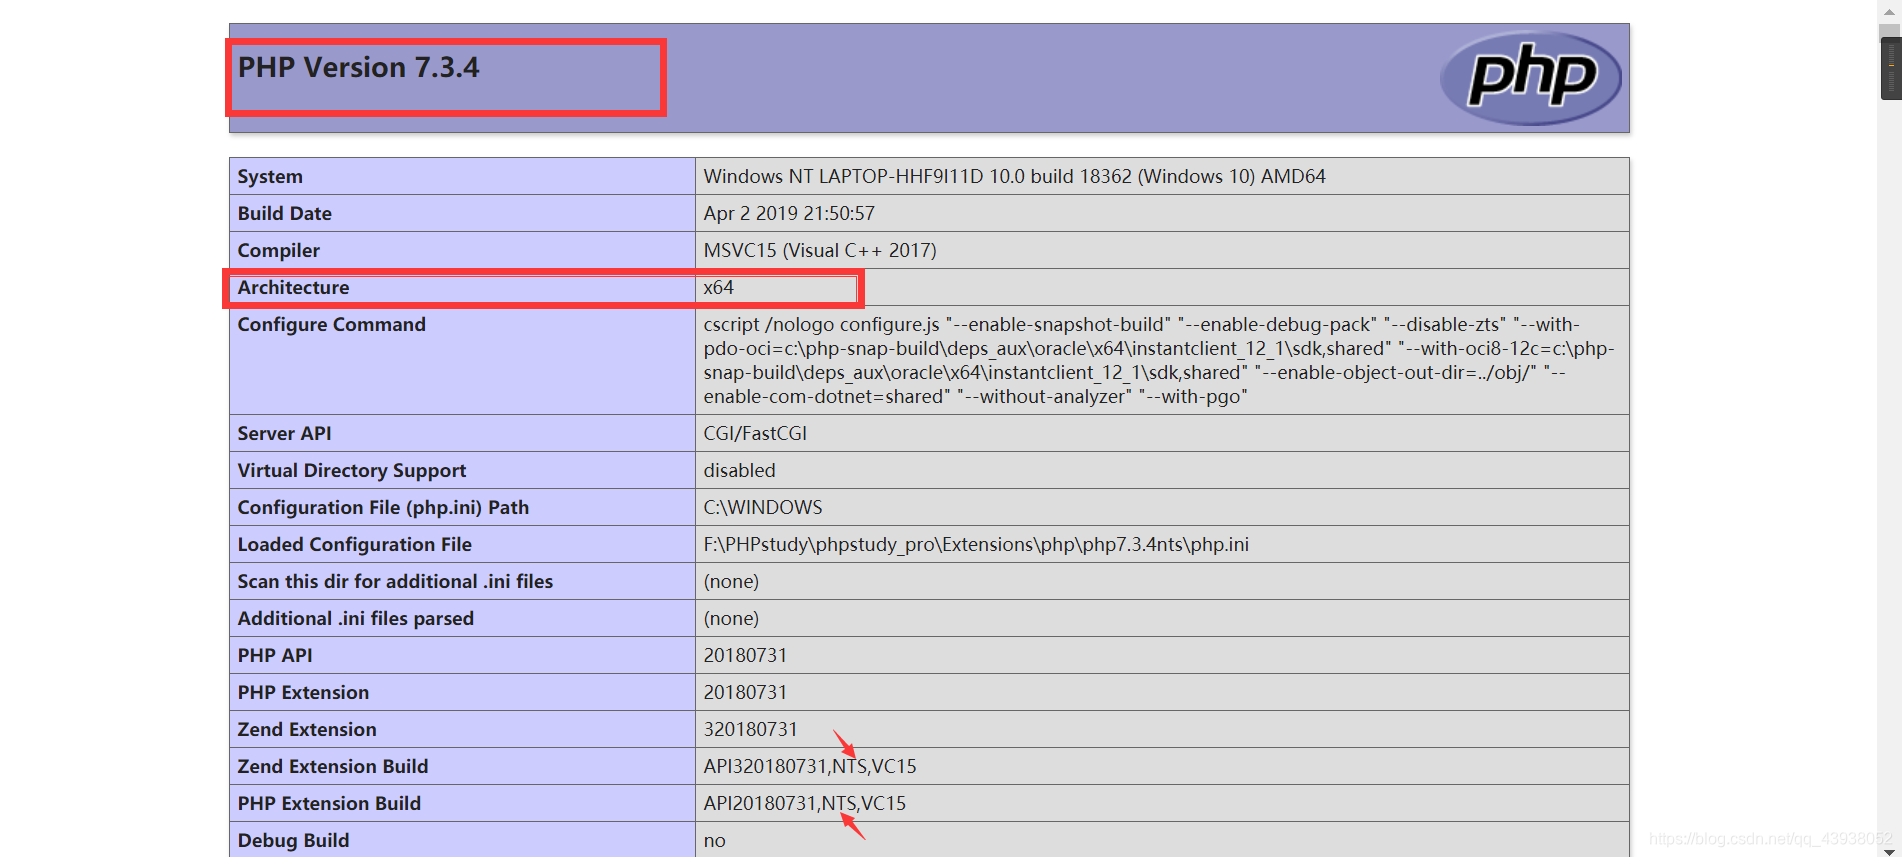Select 'Configuration File (php.ini) Path' label
Image resolution: width=1902 pixels, height=857 pixels.
coord(383,507)
